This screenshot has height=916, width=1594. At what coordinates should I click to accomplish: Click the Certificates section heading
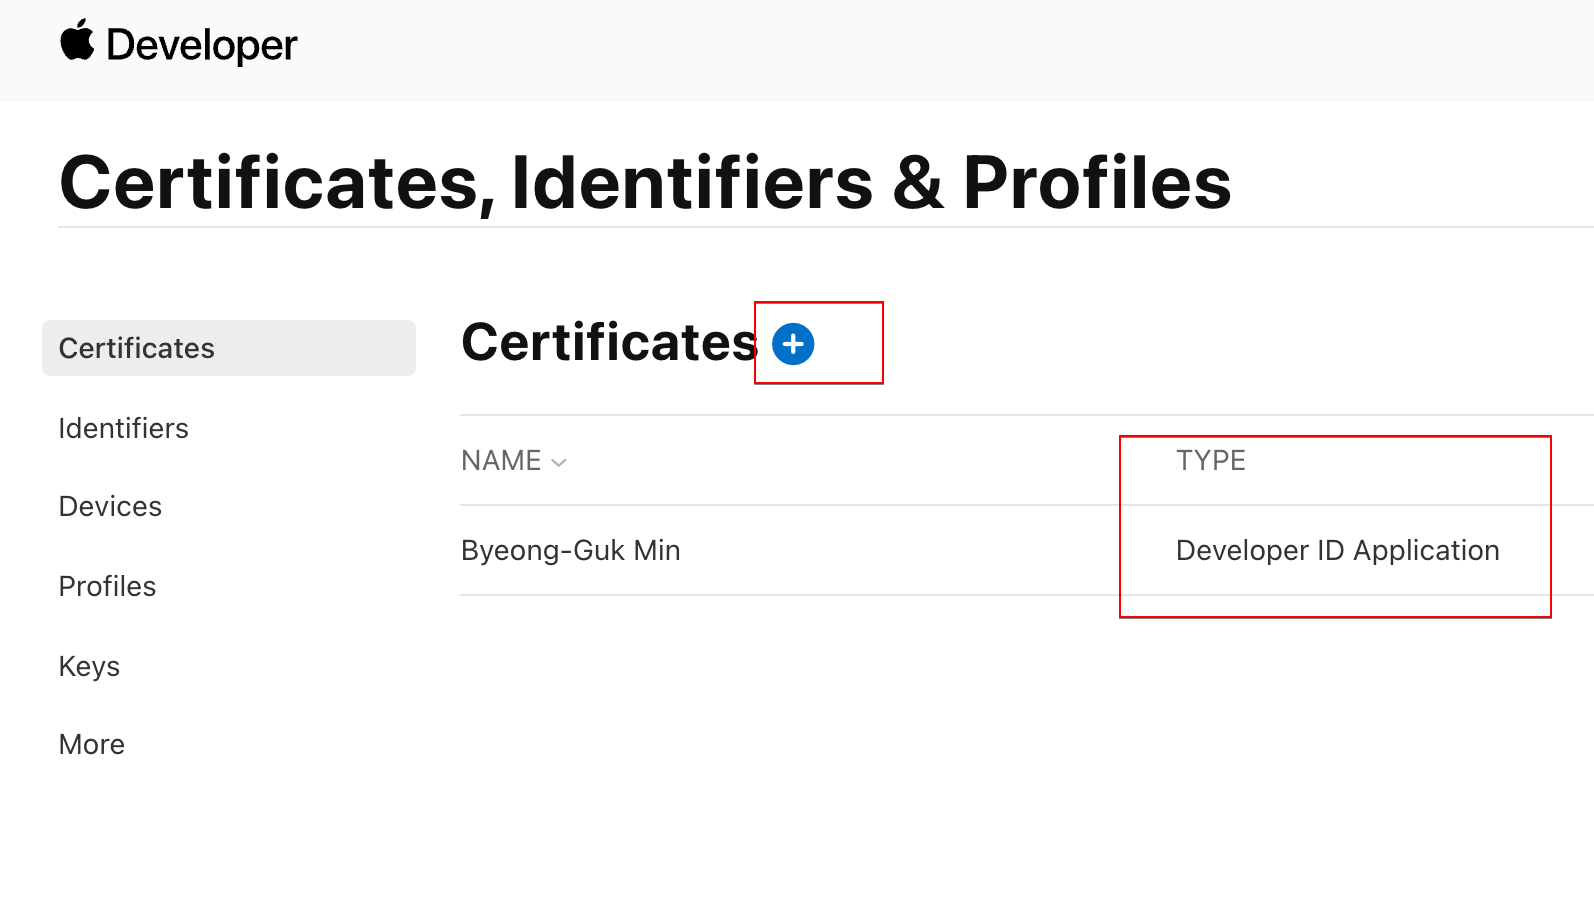609,342
